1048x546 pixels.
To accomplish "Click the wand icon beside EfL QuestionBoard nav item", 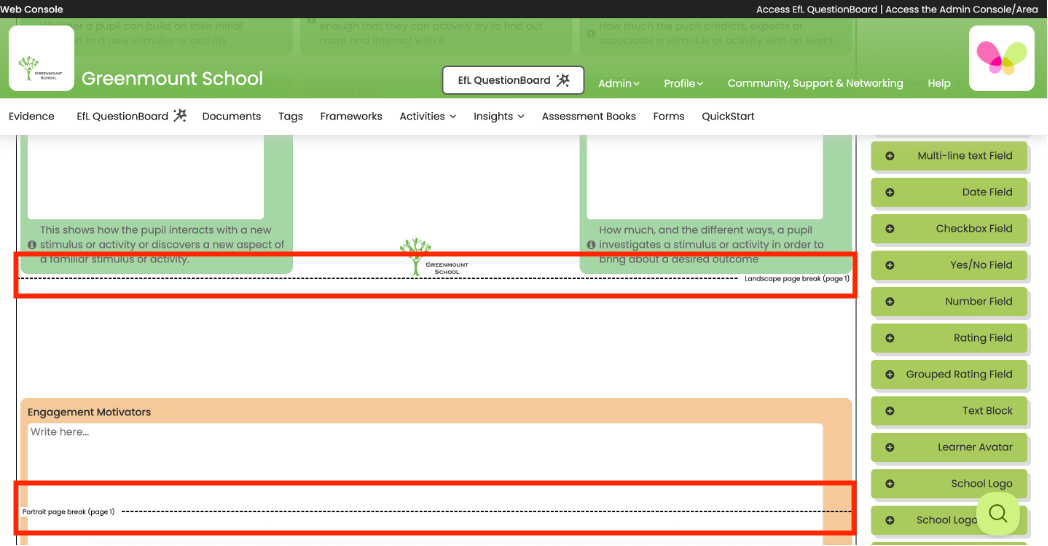I will pyautogui.click(x=180, y=116).
